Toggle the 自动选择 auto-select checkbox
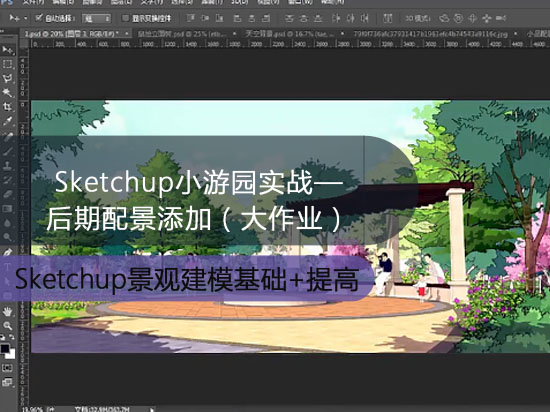550x412 pixels. [x=39, y=18]
